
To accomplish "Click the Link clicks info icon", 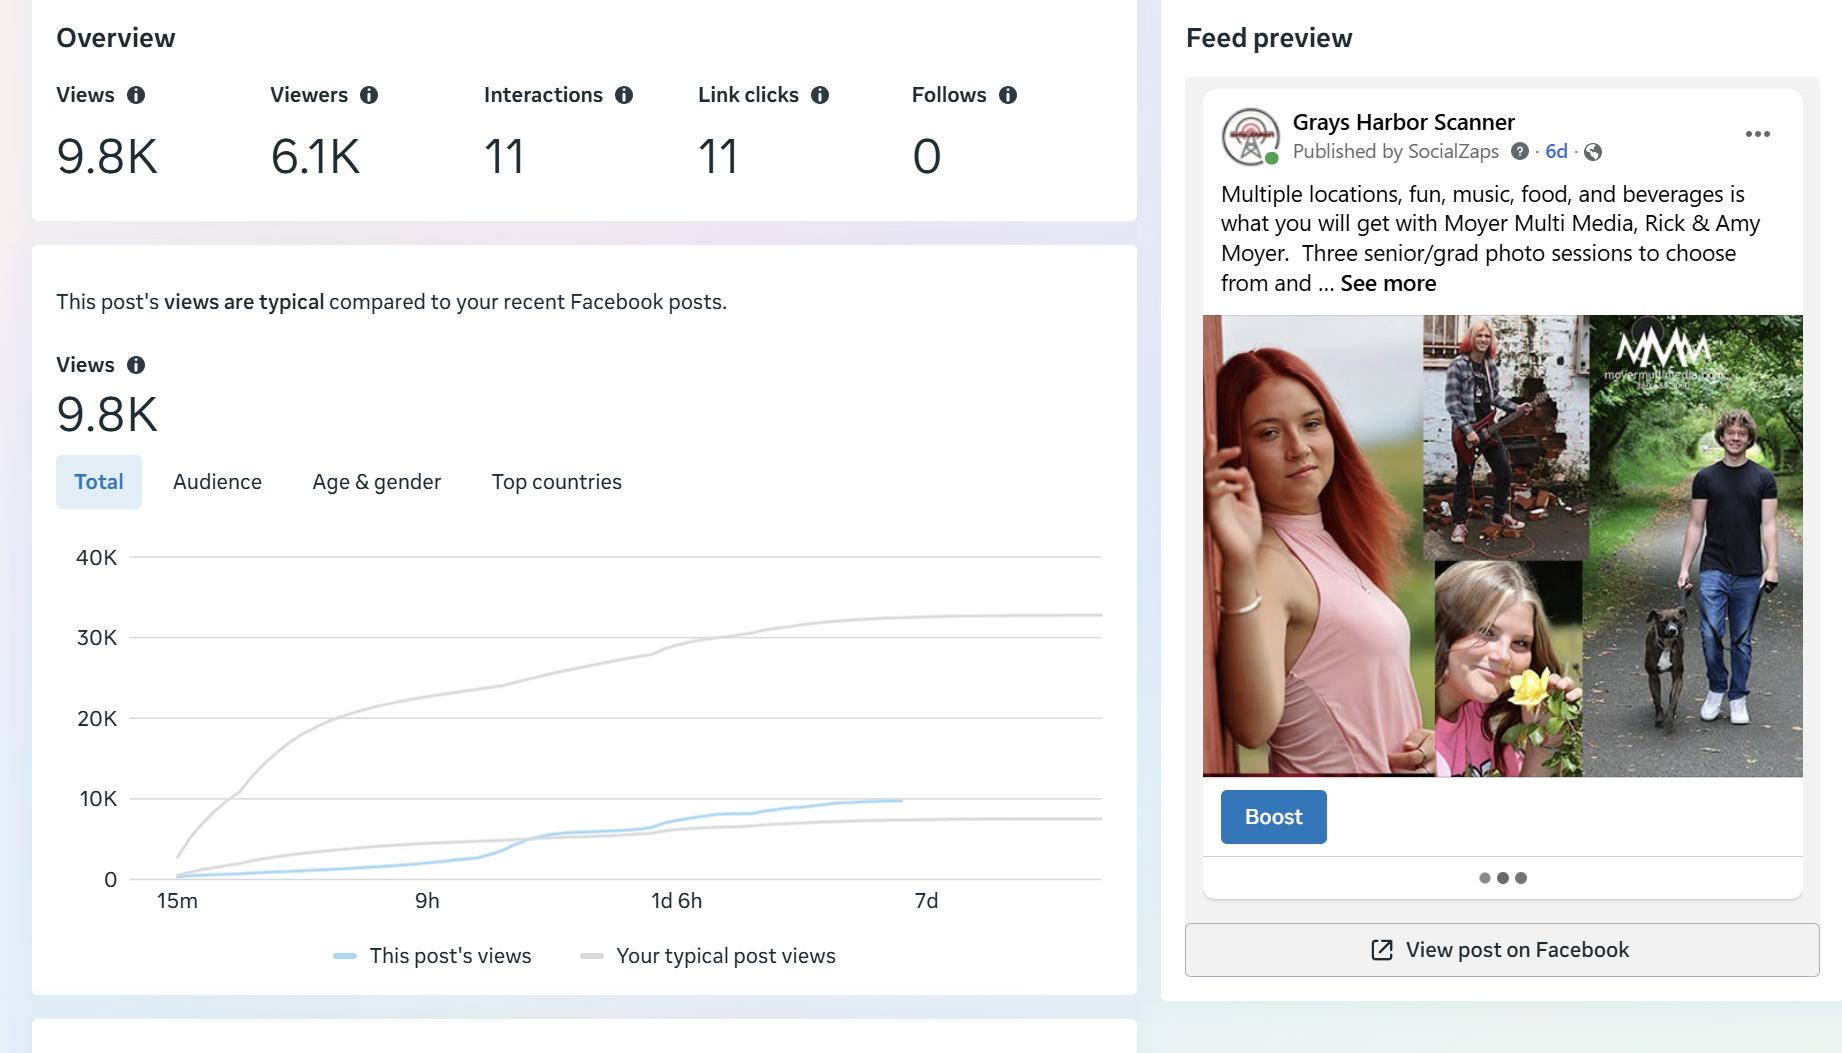I will (x=820, y=95).
